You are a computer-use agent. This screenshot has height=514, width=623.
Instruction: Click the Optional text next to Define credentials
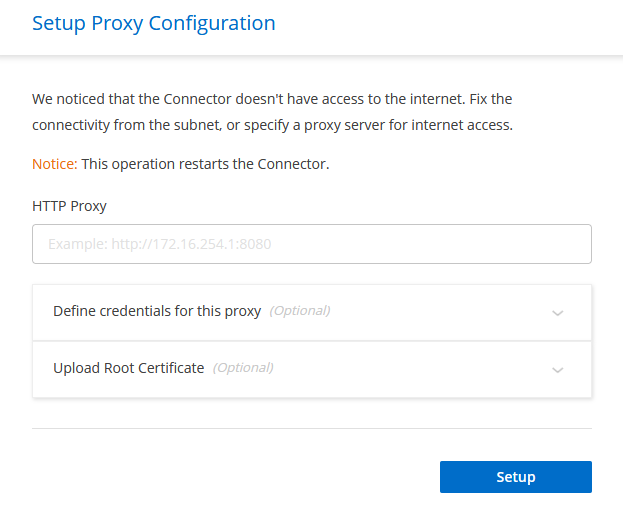click(x=299, y=311)
